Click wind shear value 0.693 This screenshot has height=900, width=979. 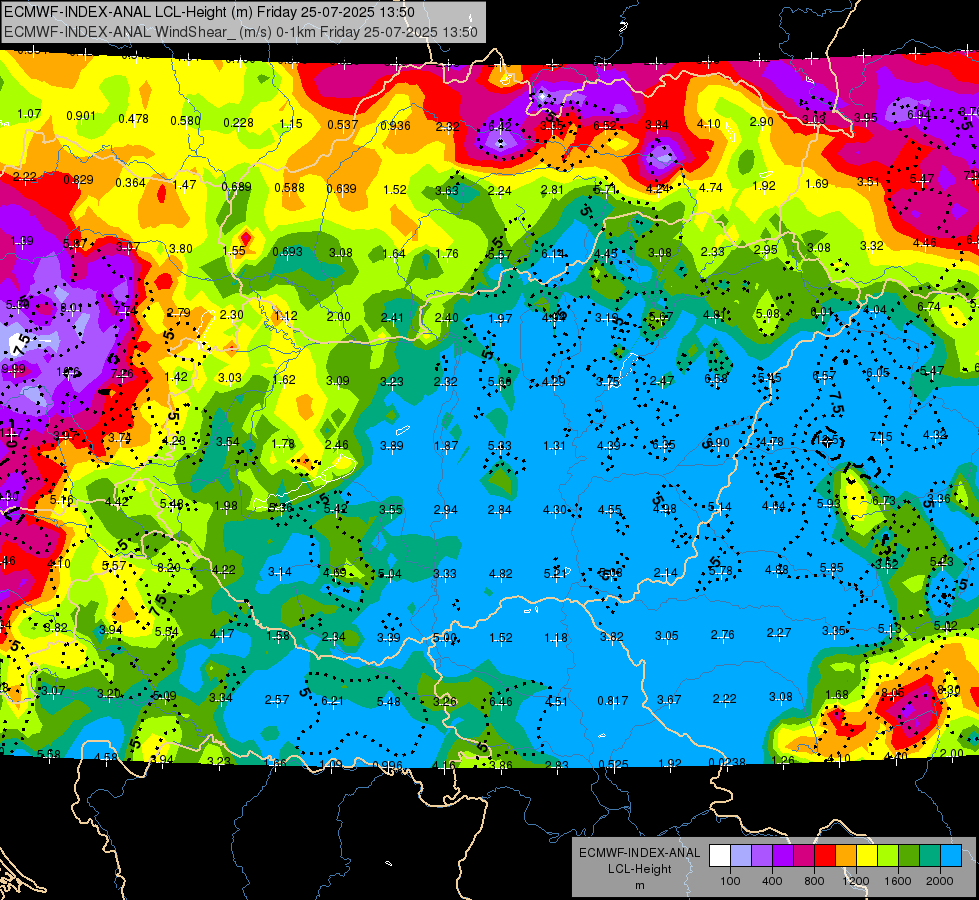287,252
